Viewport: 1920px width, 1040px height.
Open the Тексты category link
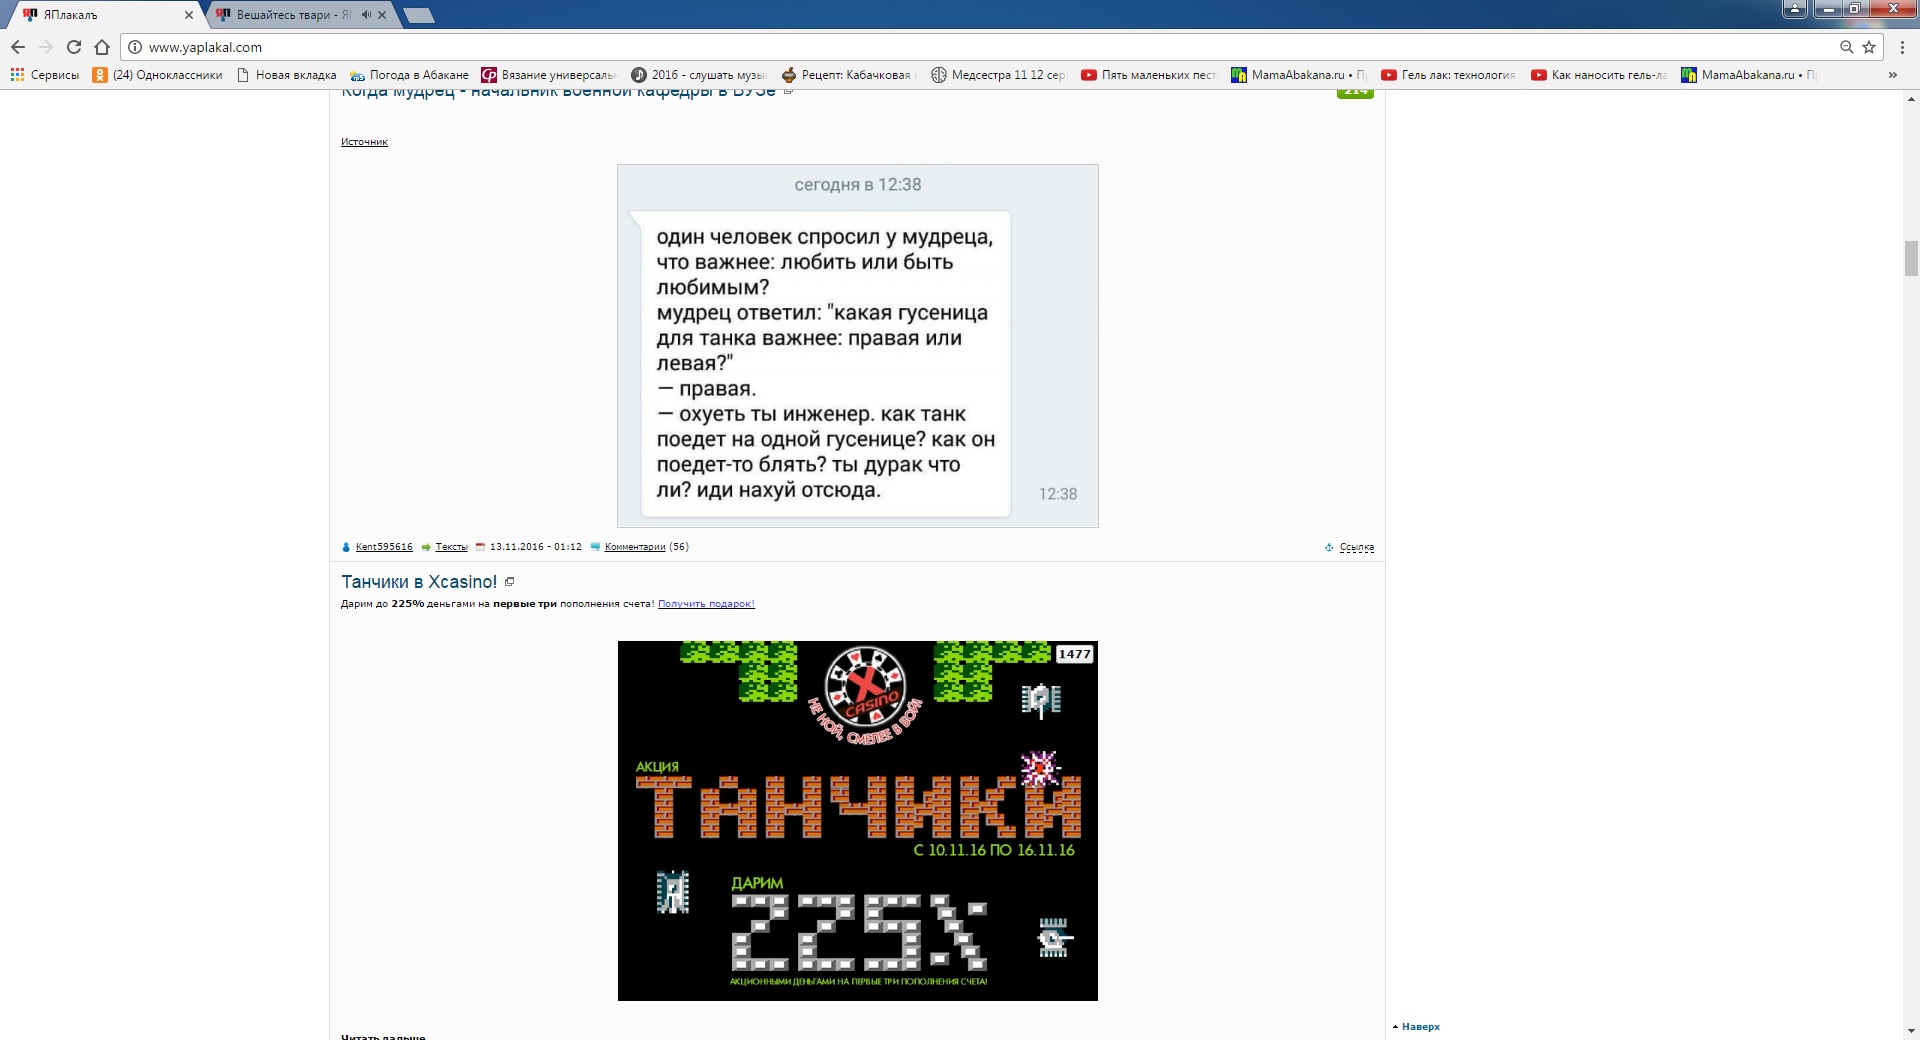[x=452, y=547]
